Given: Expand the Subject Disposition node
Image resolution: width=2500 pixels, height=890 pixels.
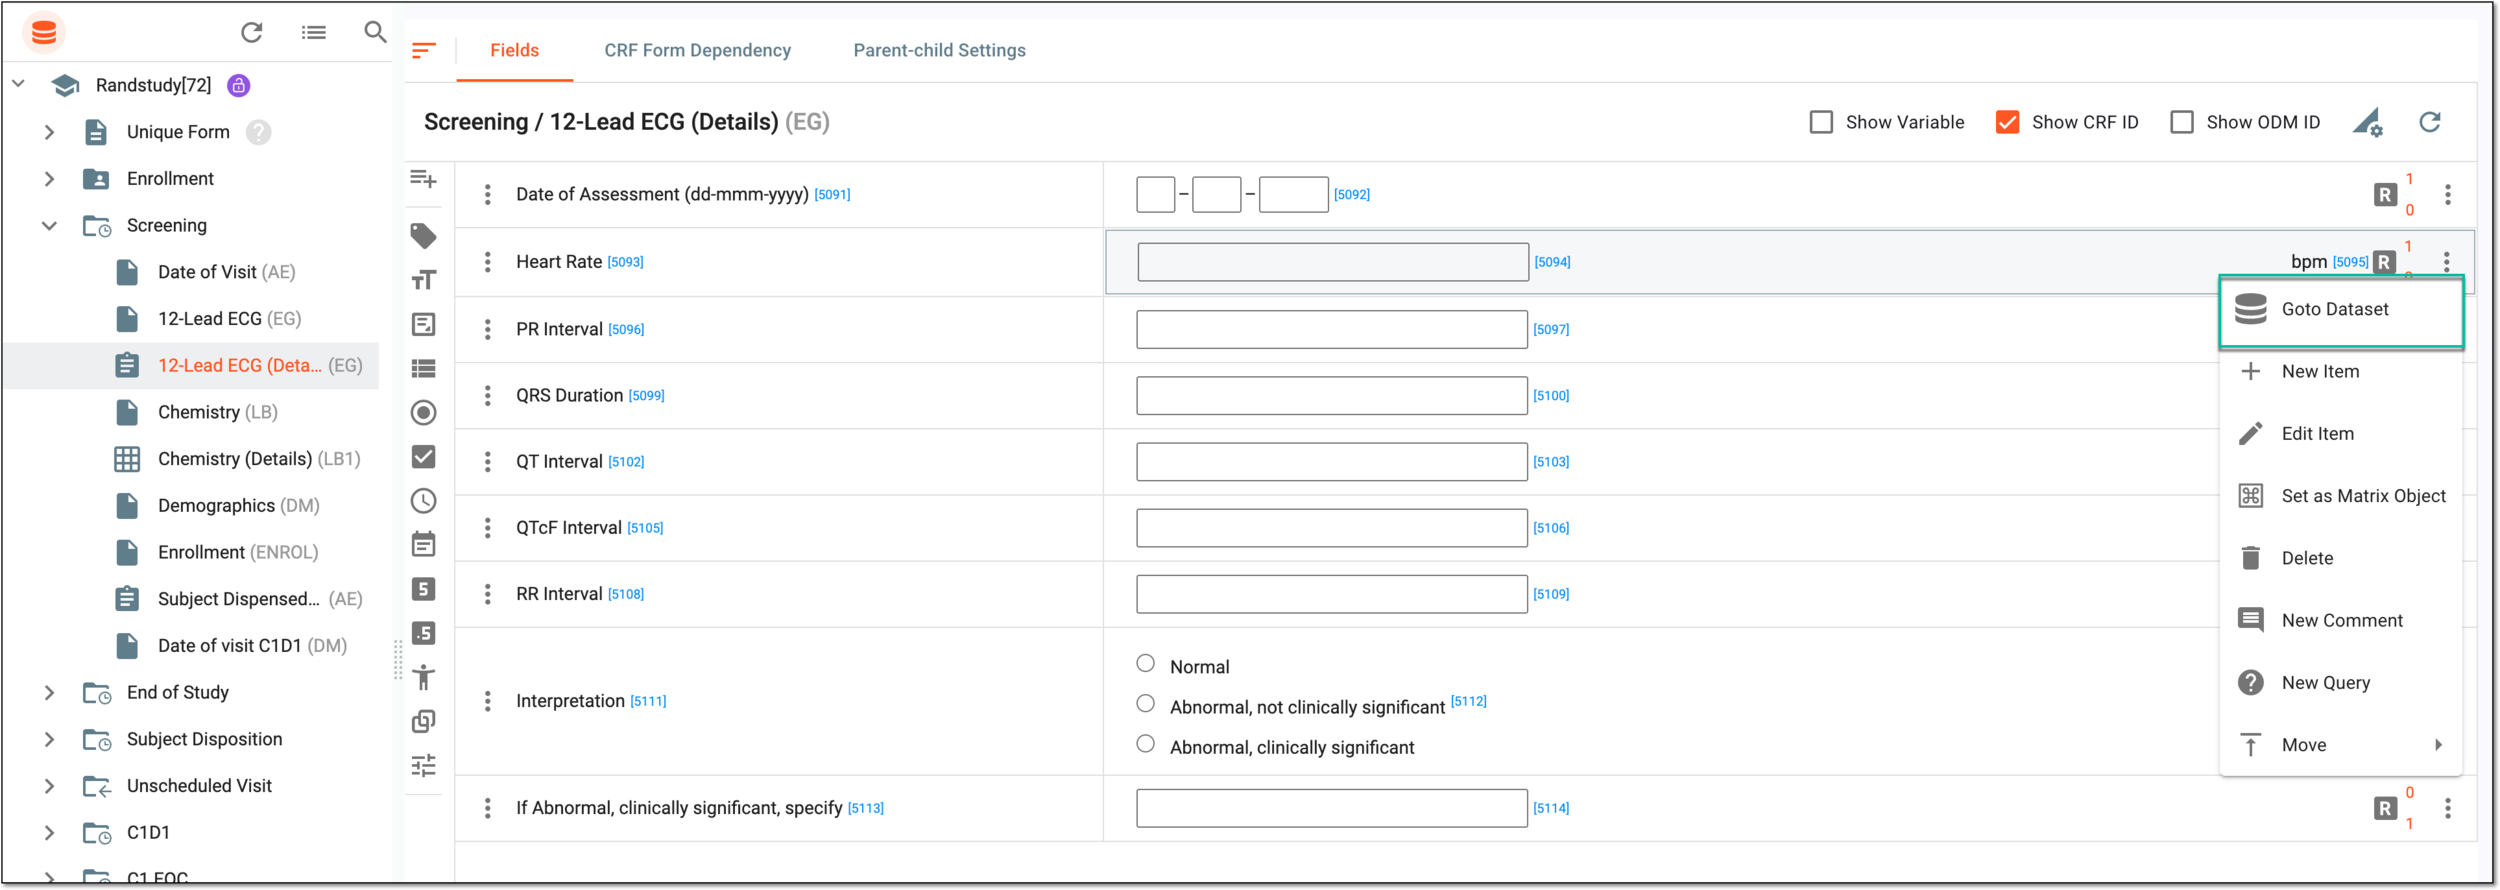Looking at the screenshot, I should 49,739.
